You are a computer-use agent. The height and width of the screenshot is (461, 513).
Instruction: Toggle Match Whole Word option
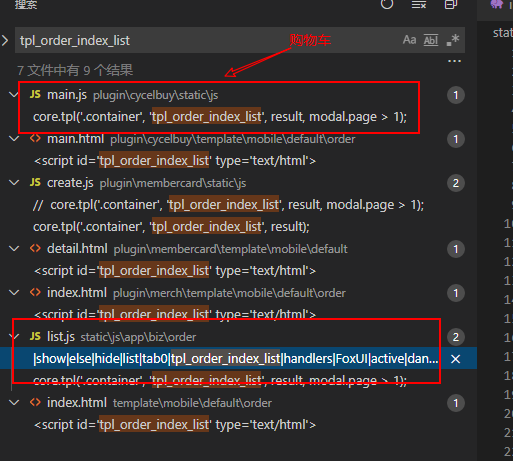point(431,40)
